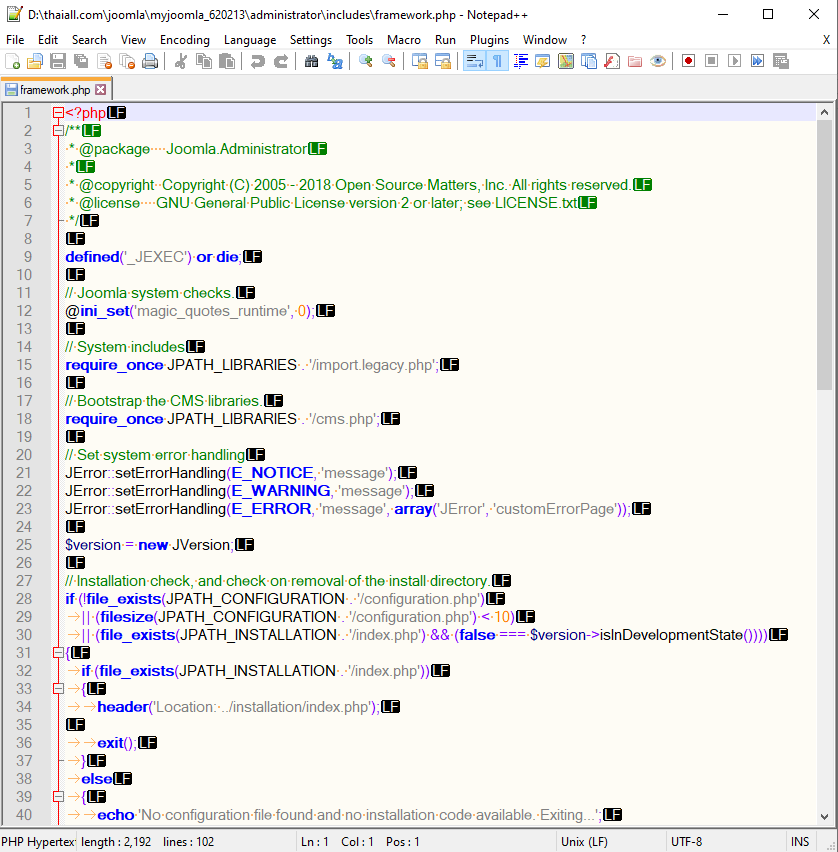Collapse the fold marker on line 1
Image resolution: width=838 pixels, height=852 pixels.
click(58, 113)
